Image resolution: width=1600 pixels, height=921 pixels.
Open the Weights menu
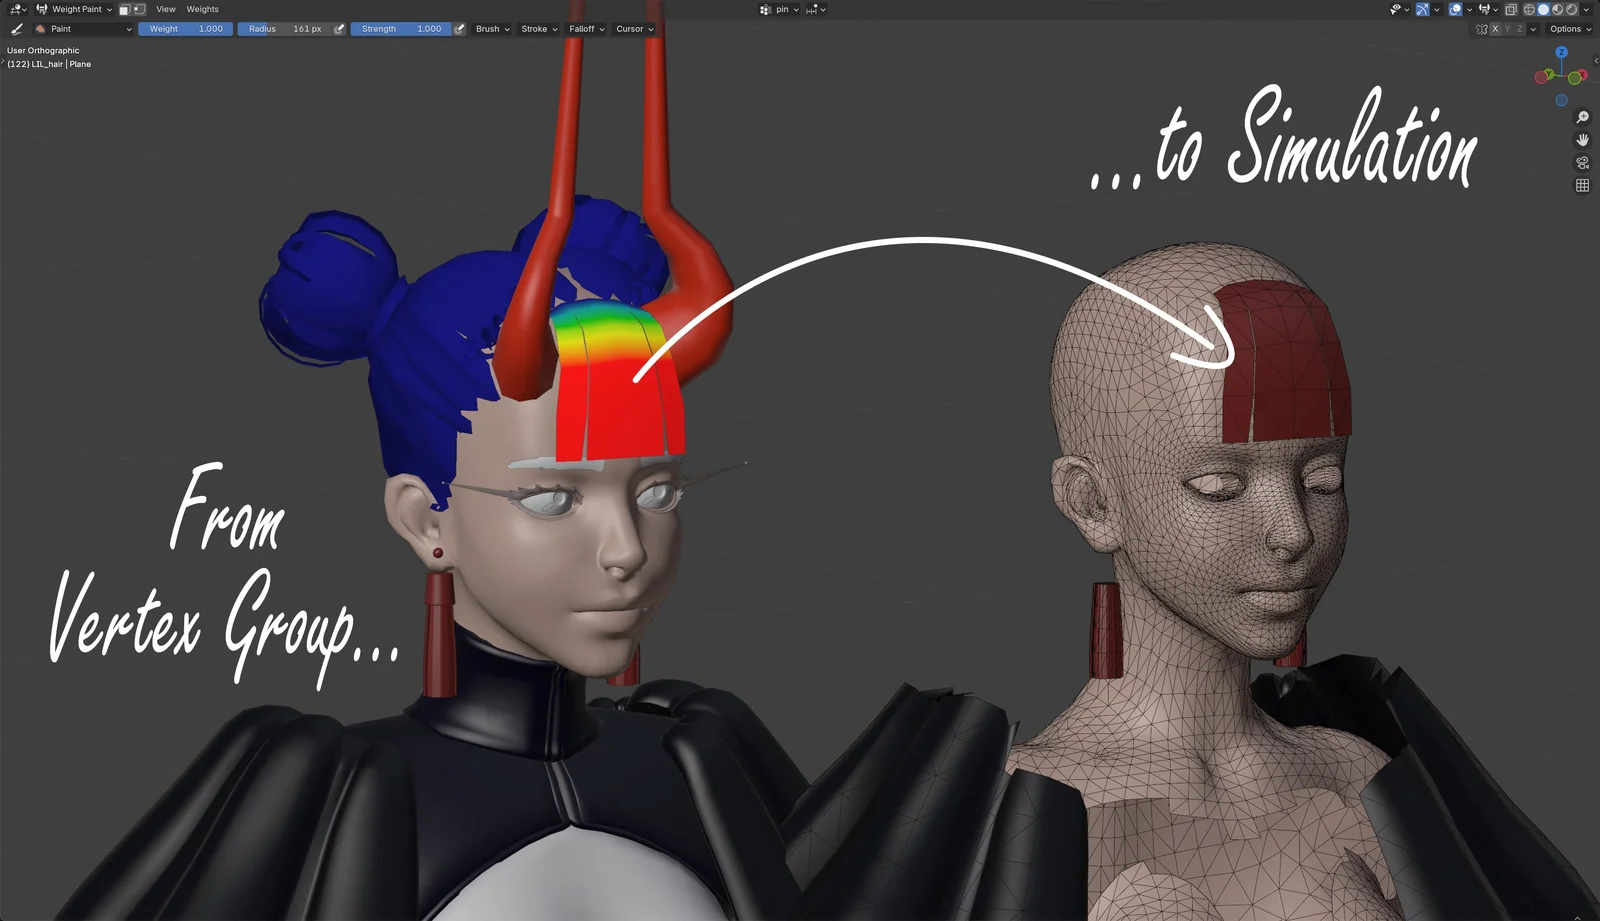coord(202,9)
